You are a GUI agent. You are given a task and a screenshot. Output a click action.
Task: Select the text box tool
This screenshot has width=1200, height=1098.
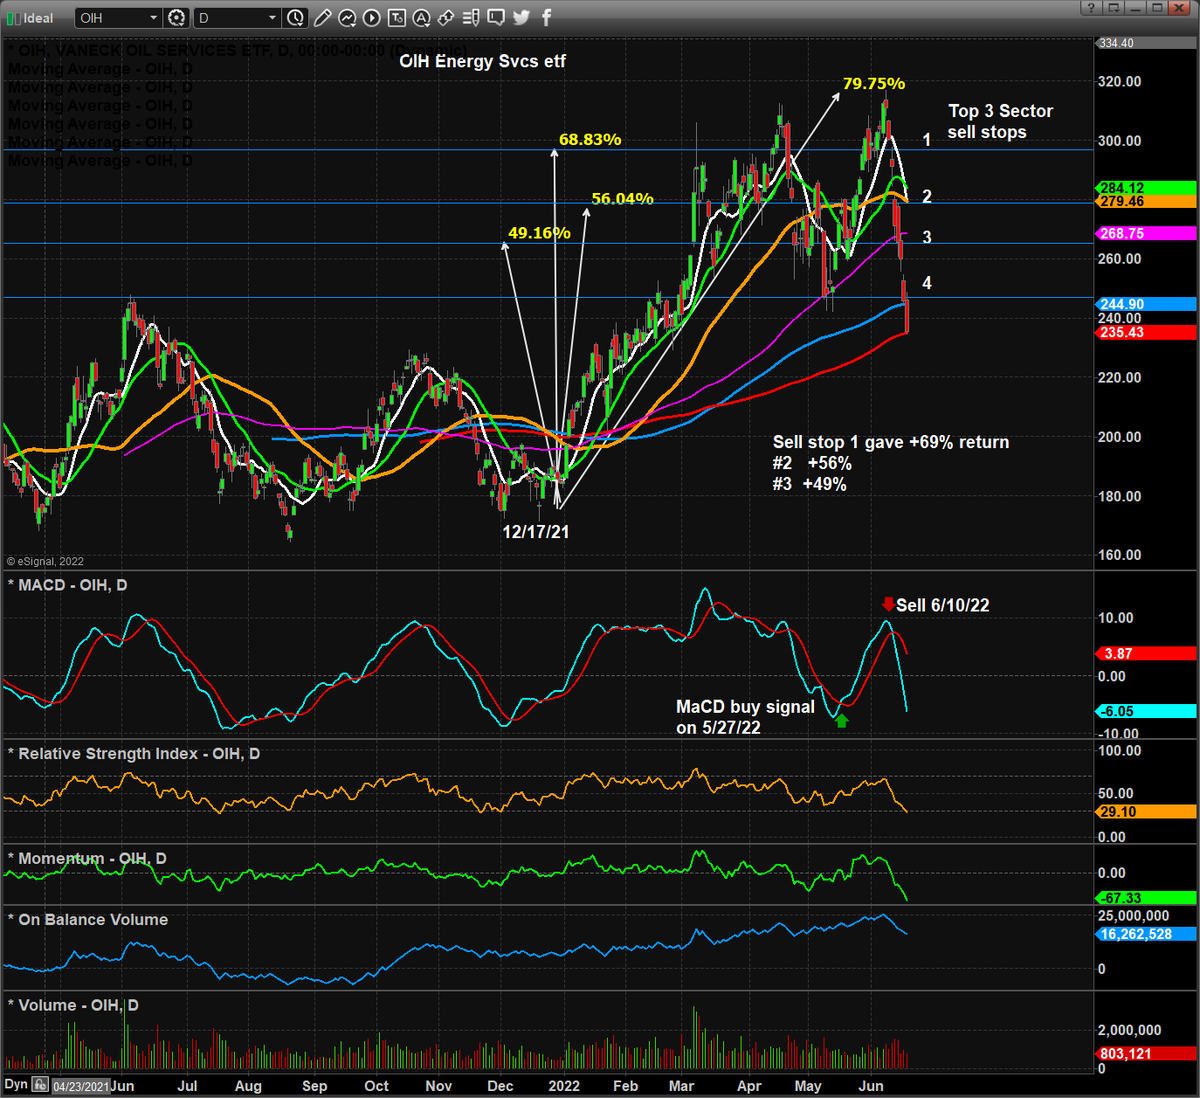[x=397, y=17]
